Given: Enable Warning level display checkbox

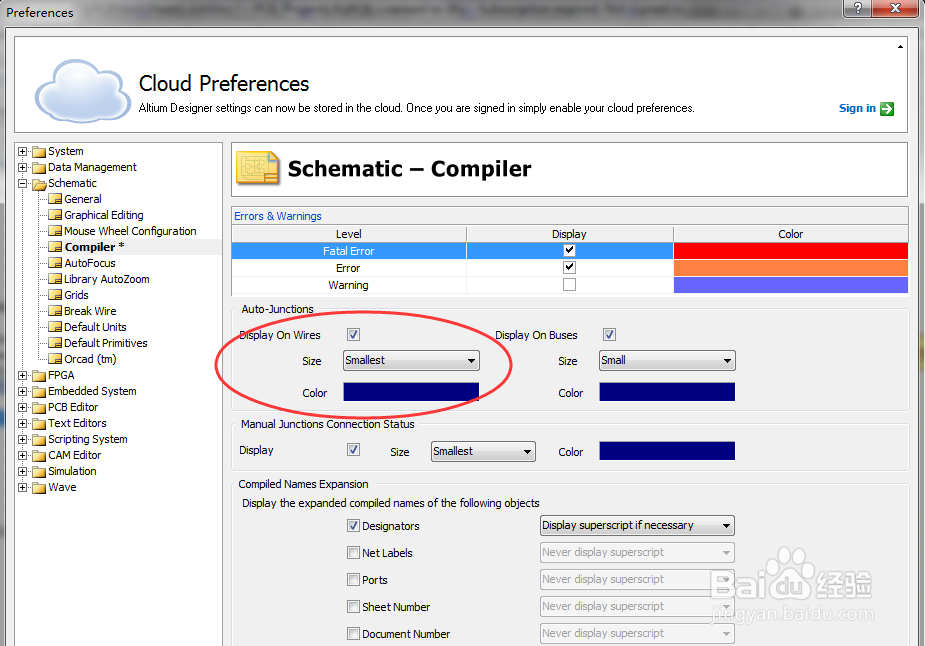Looking at the screenshot, I should (569, 284).
